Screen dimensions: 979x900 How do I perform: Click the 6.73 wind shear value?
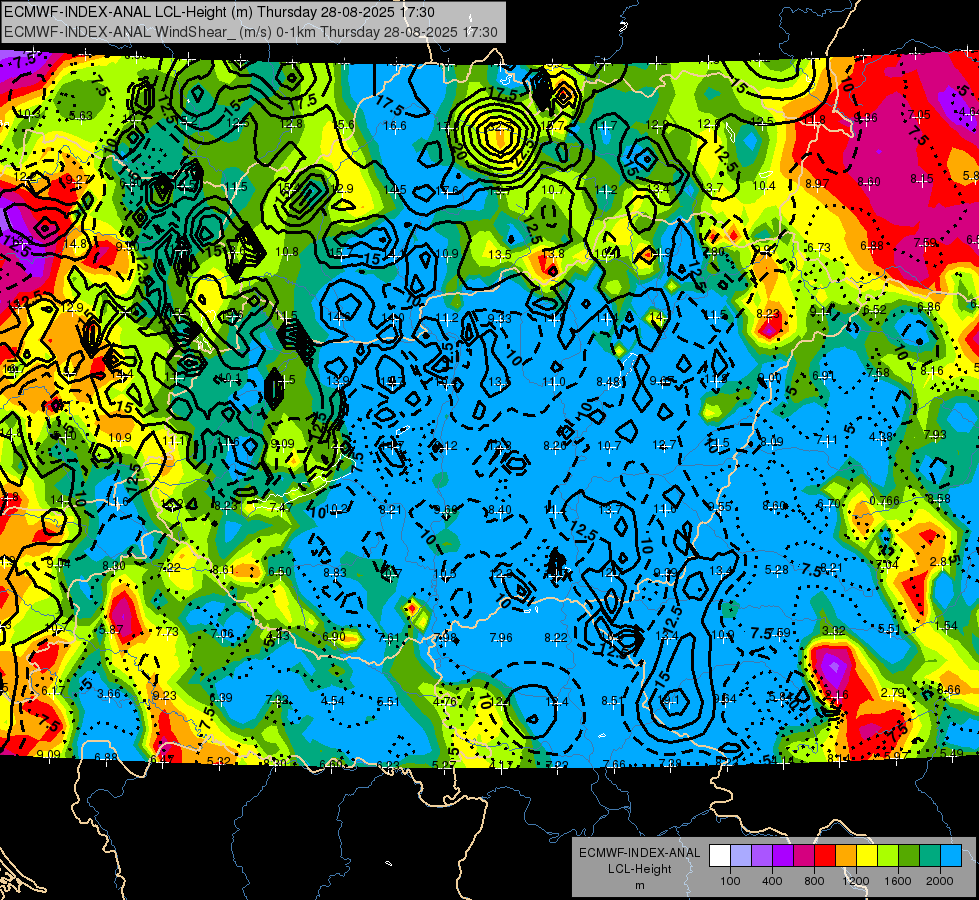click(x=819, y=248)
